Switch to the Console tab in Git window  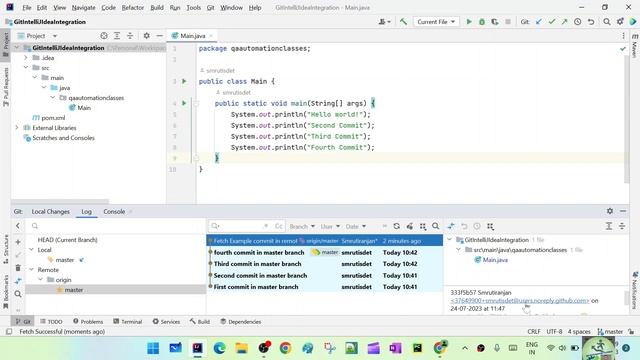pyautogui.click(x=114, y=211)
